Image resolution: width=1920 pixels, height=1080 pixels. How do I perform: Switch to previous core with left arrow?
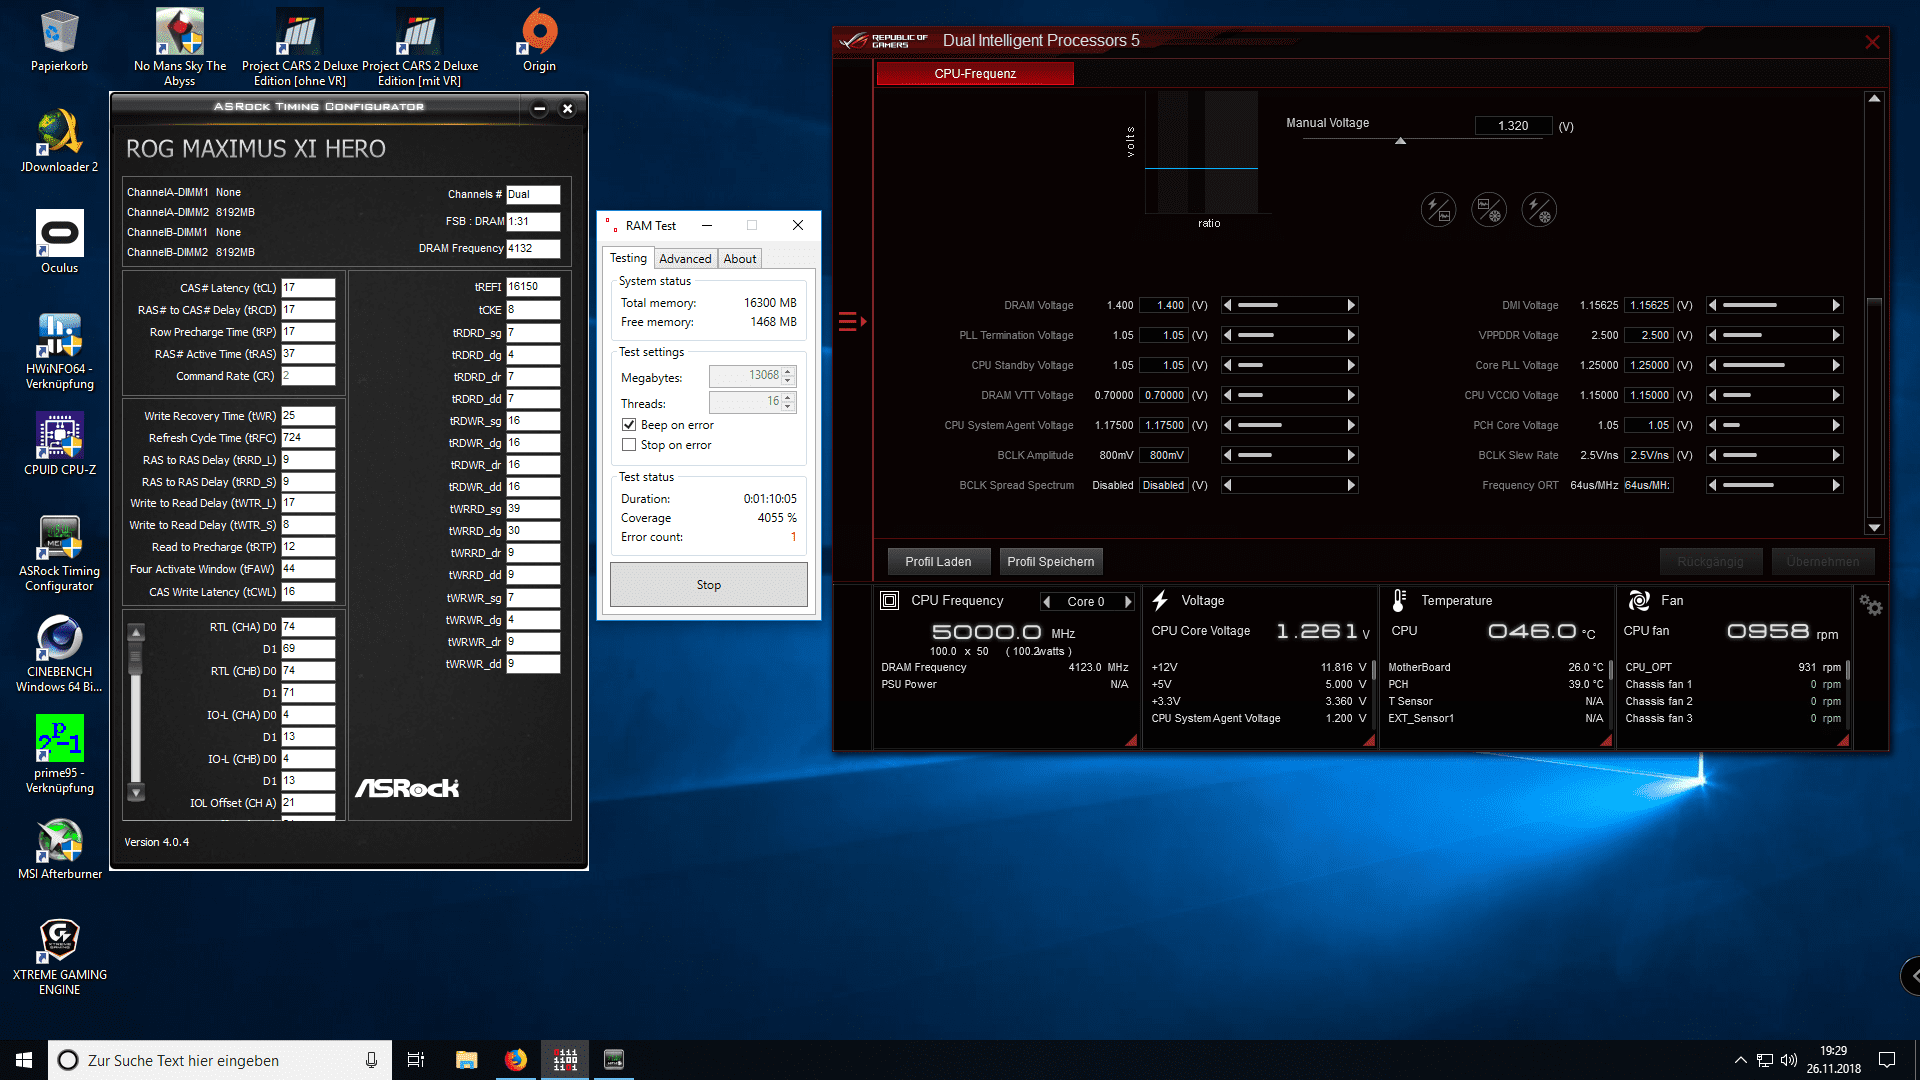(x=1047, y=602)
